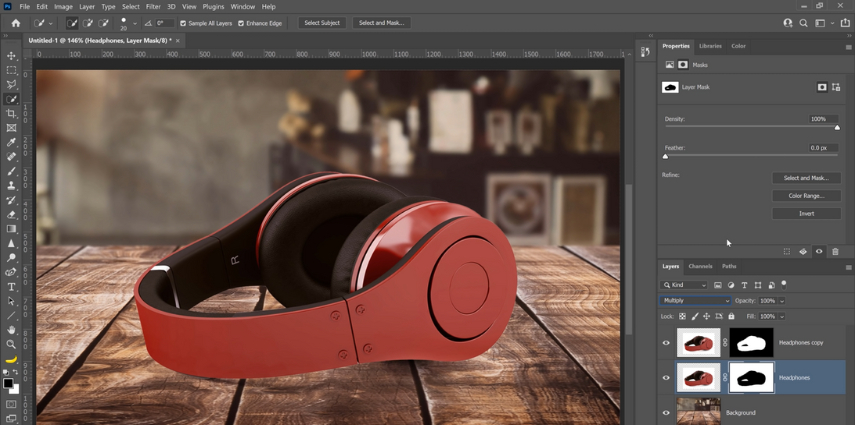
Task: Toggle visibility of the Background layer
Action: coord(666,412)
